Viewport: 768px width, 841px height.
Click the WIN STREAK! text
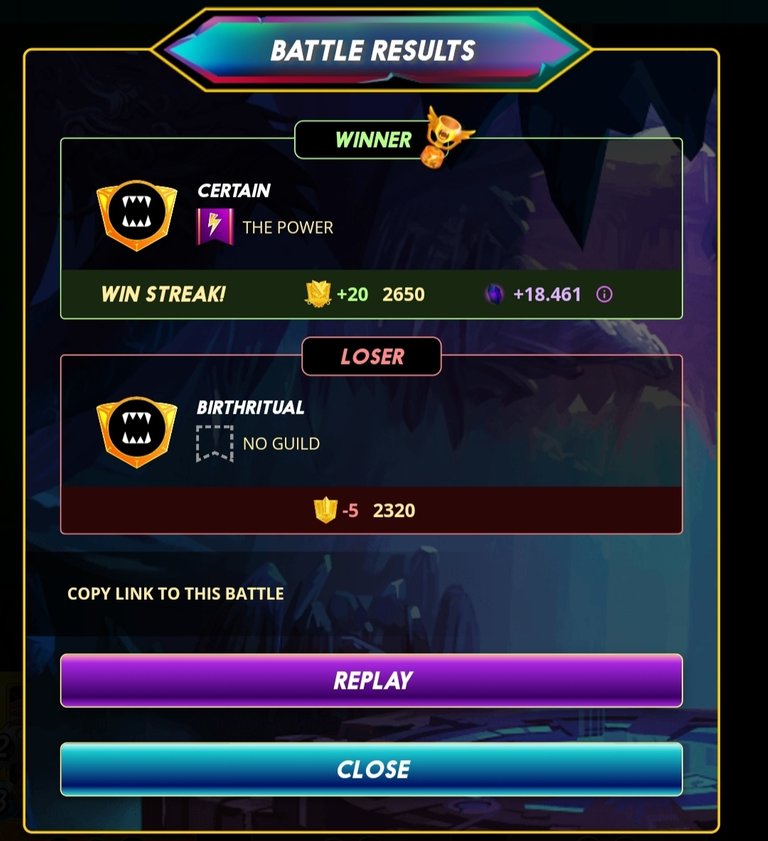point(164,294)
